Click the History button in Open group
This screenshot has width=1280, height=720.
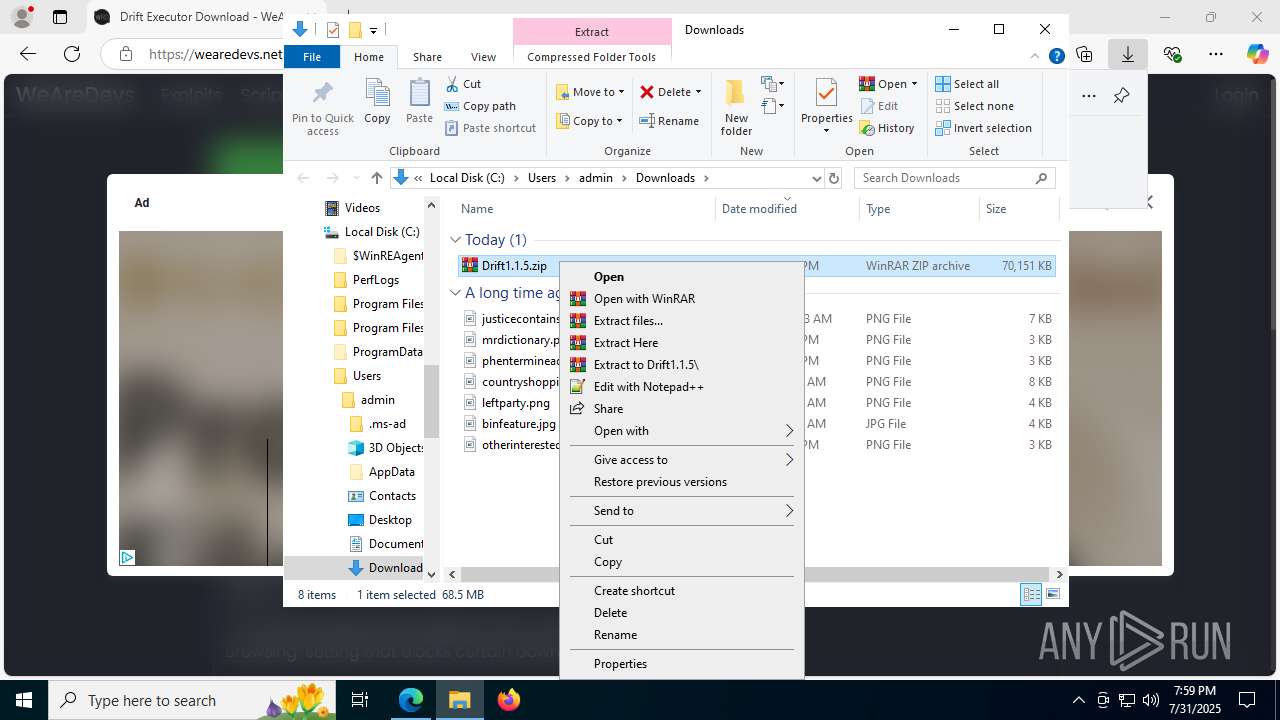click(x=887, y=128)
